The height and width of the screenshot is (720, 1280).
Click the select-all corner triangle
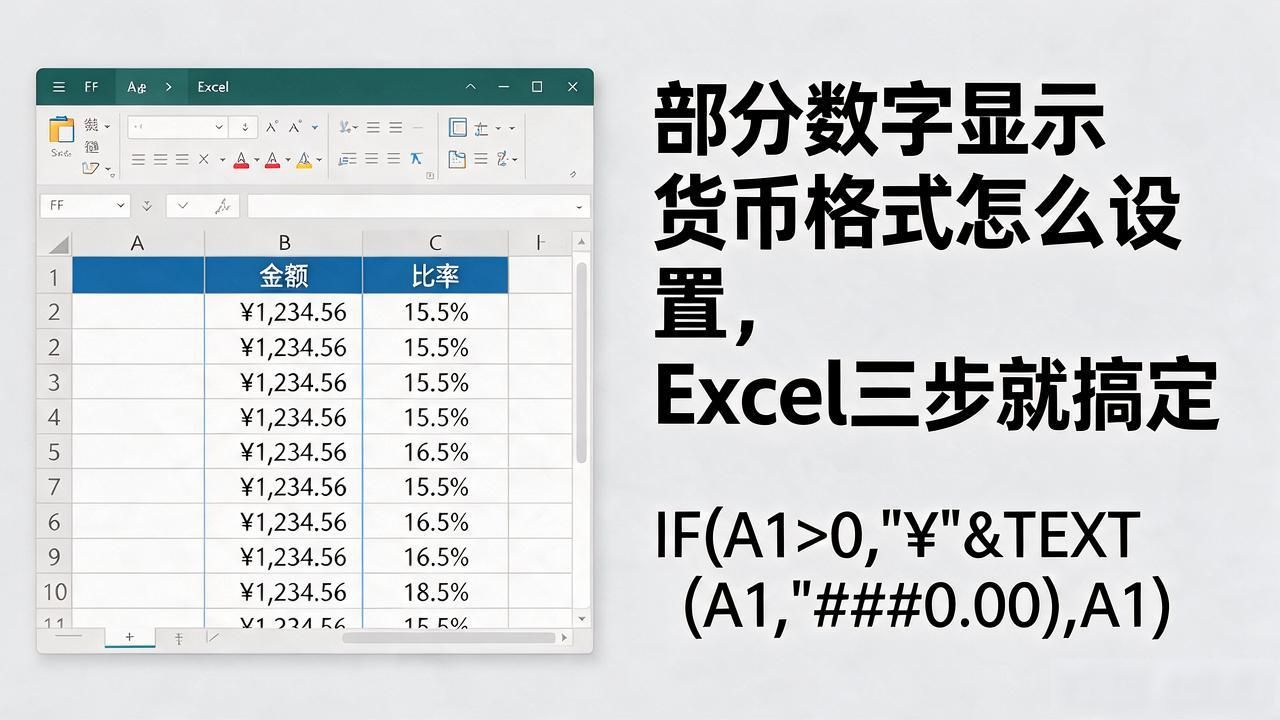(x=58, y=244)
